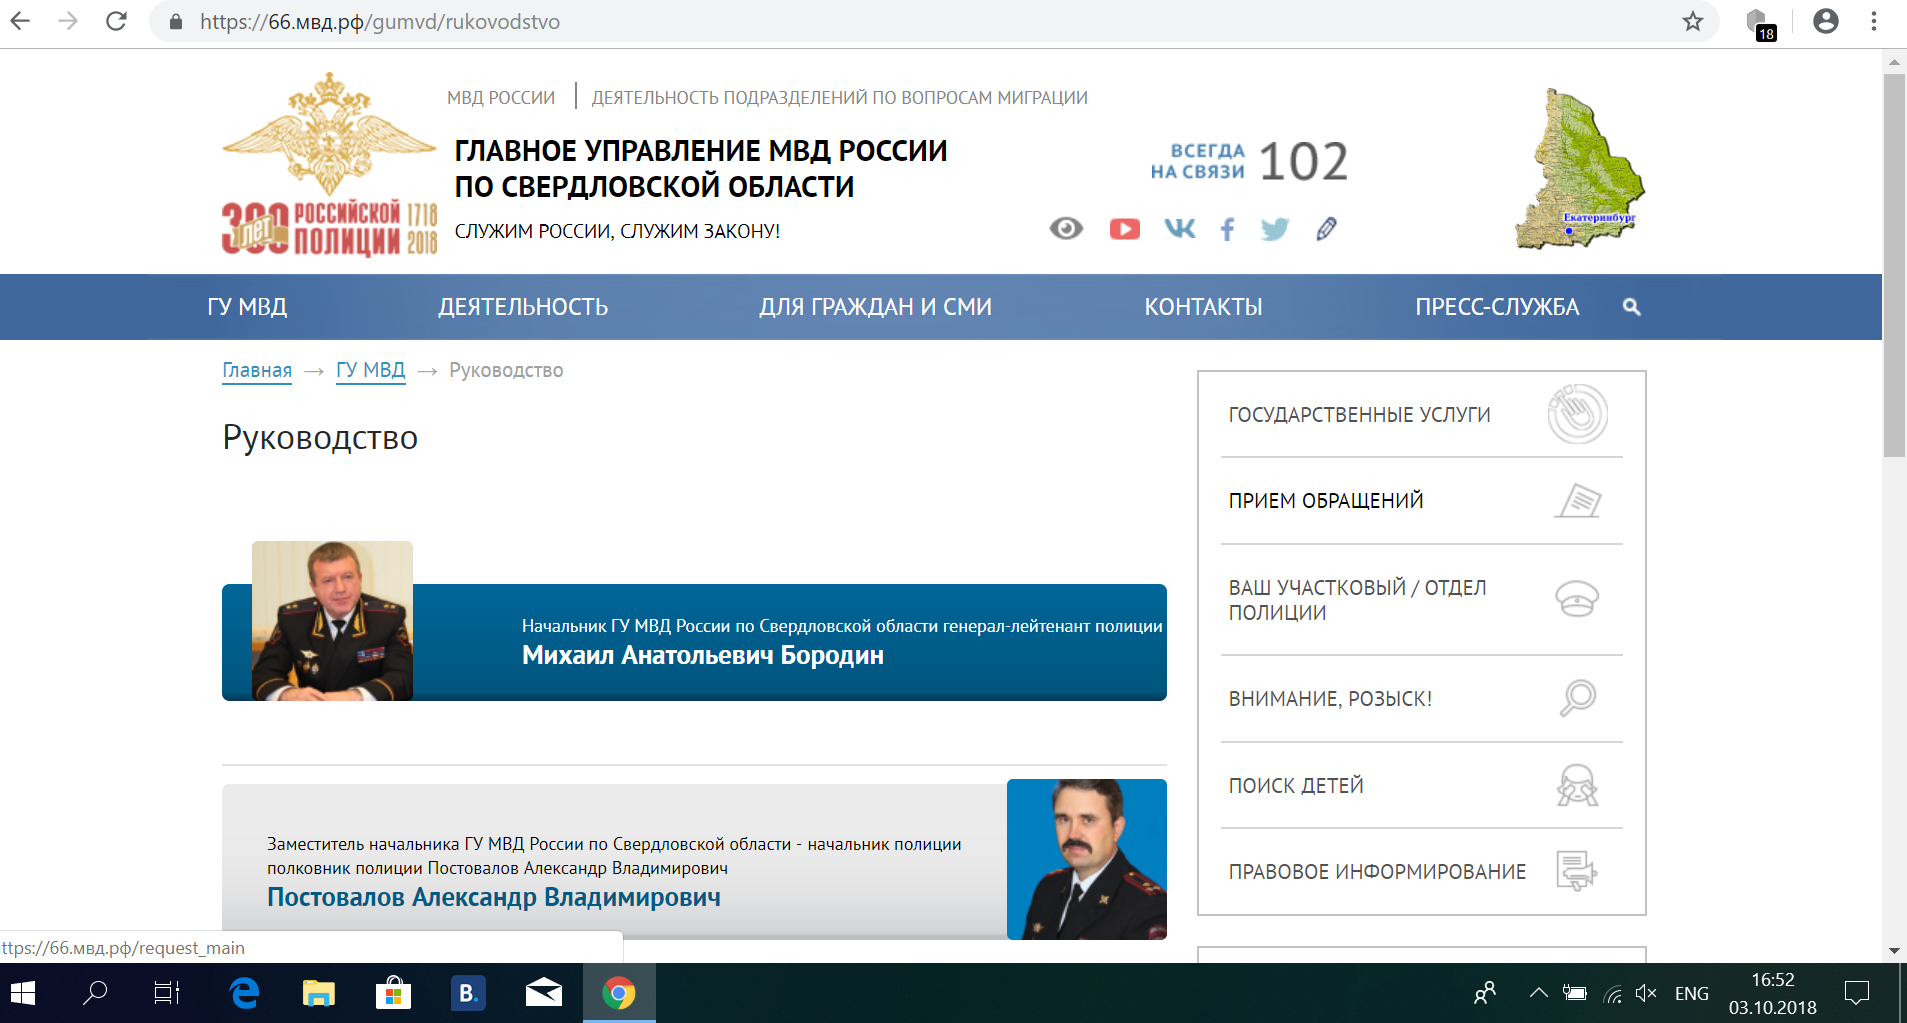Open the ПРИЕМ ОБРАЩЕНИЙ sidebar link
This screenshot has width=1907, height=1023.
(1325, 501)
